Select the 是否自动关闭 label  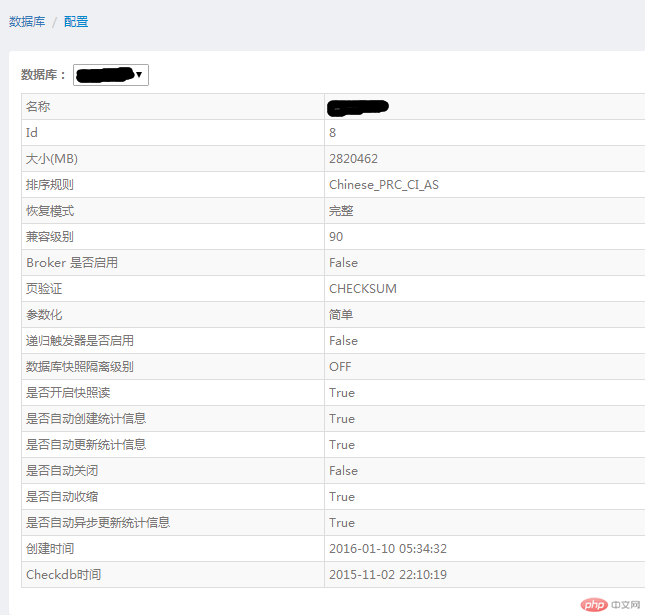(x=62, y=471)
